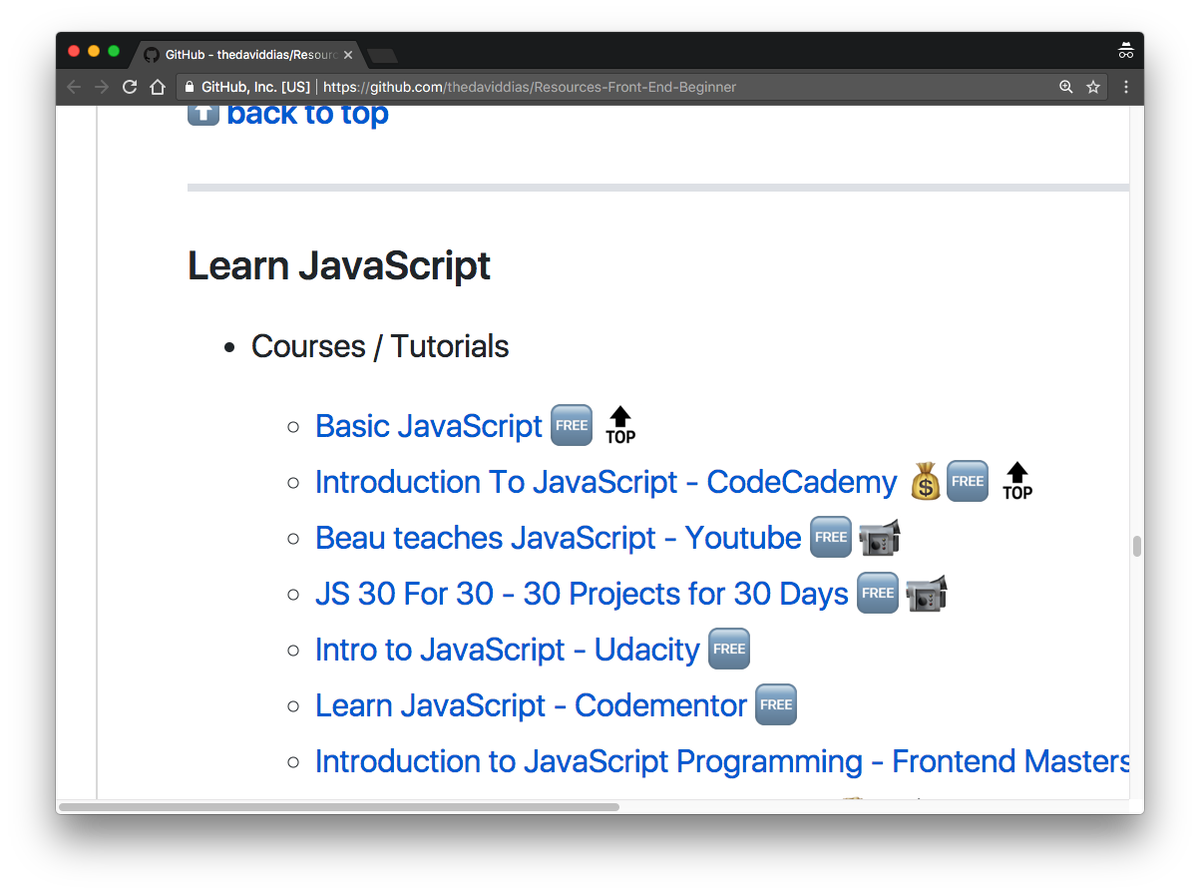Click the browser back arrow
The height and width of the screenshot is (894, 1200).
[73, 87]
